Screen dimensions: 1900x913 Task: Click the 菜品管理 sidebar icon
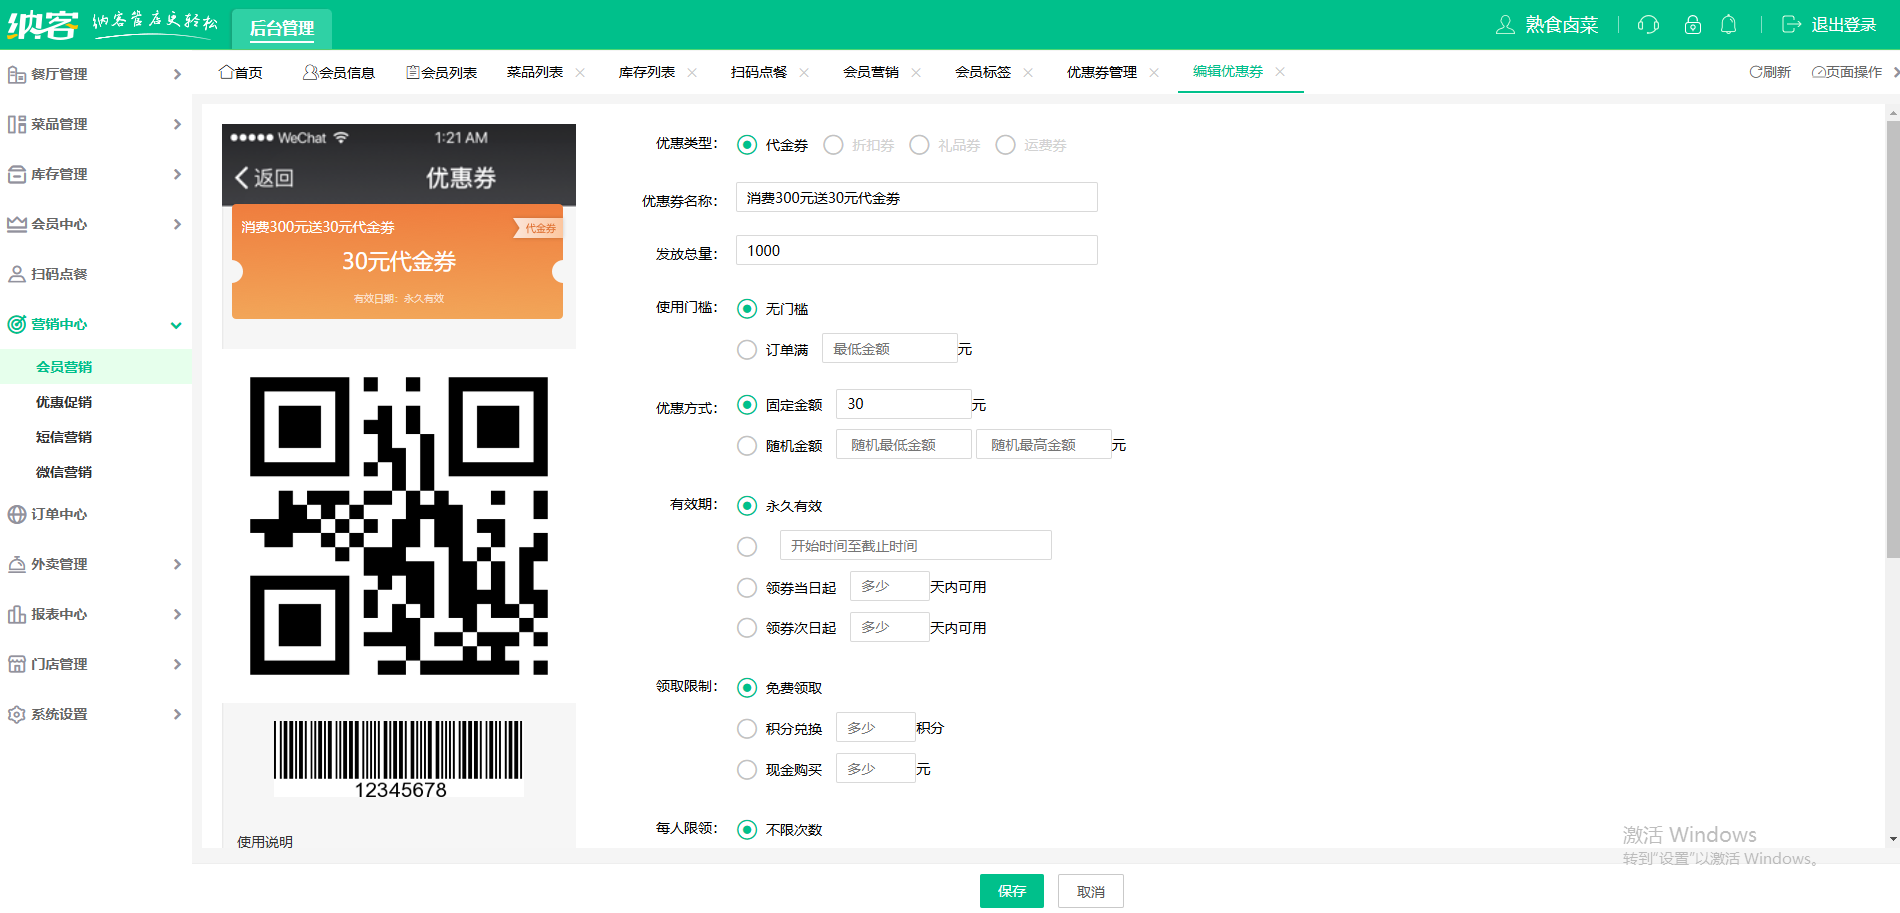point(17,124)
